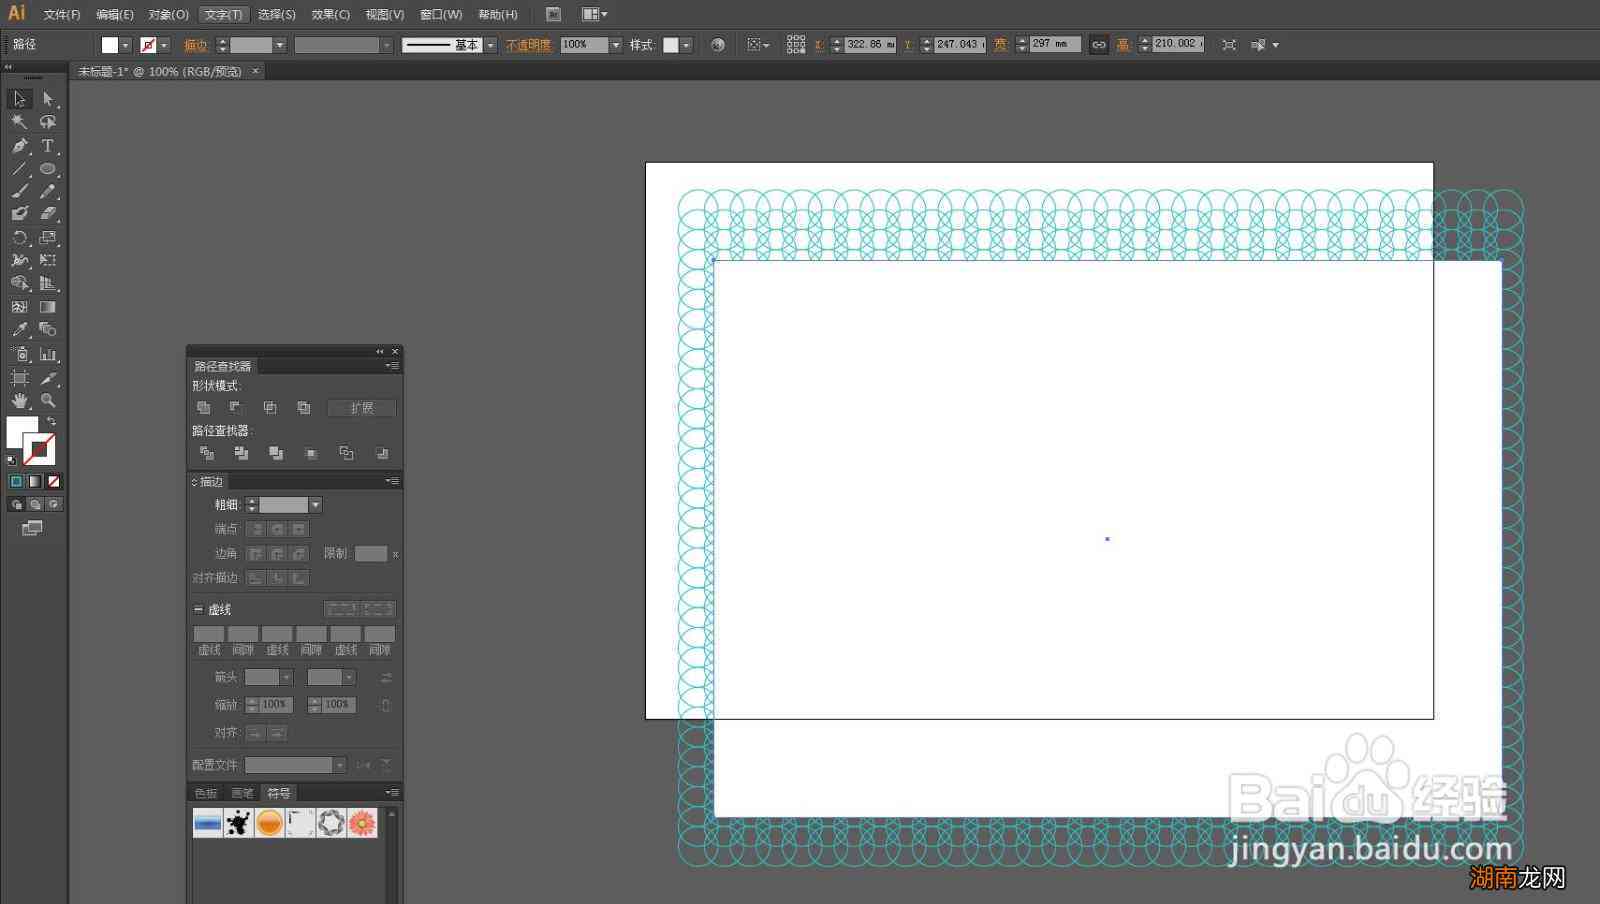Open the 对象(O) menu
Image resolution: width=1600 pixels, height=904 pixels.
[168, 14]
